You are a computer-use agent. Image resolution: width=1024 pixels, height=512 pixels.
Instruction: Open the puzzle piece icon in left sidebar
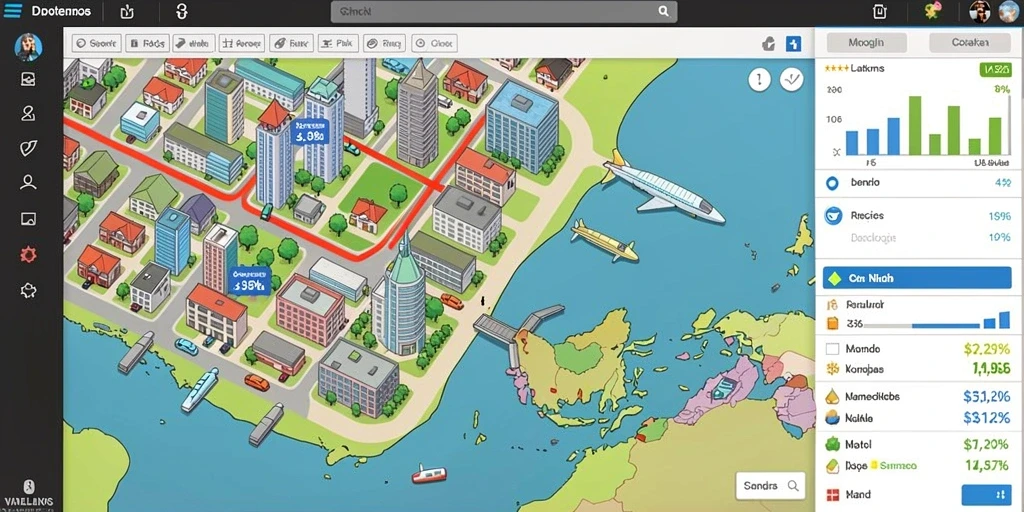(28, 291)
